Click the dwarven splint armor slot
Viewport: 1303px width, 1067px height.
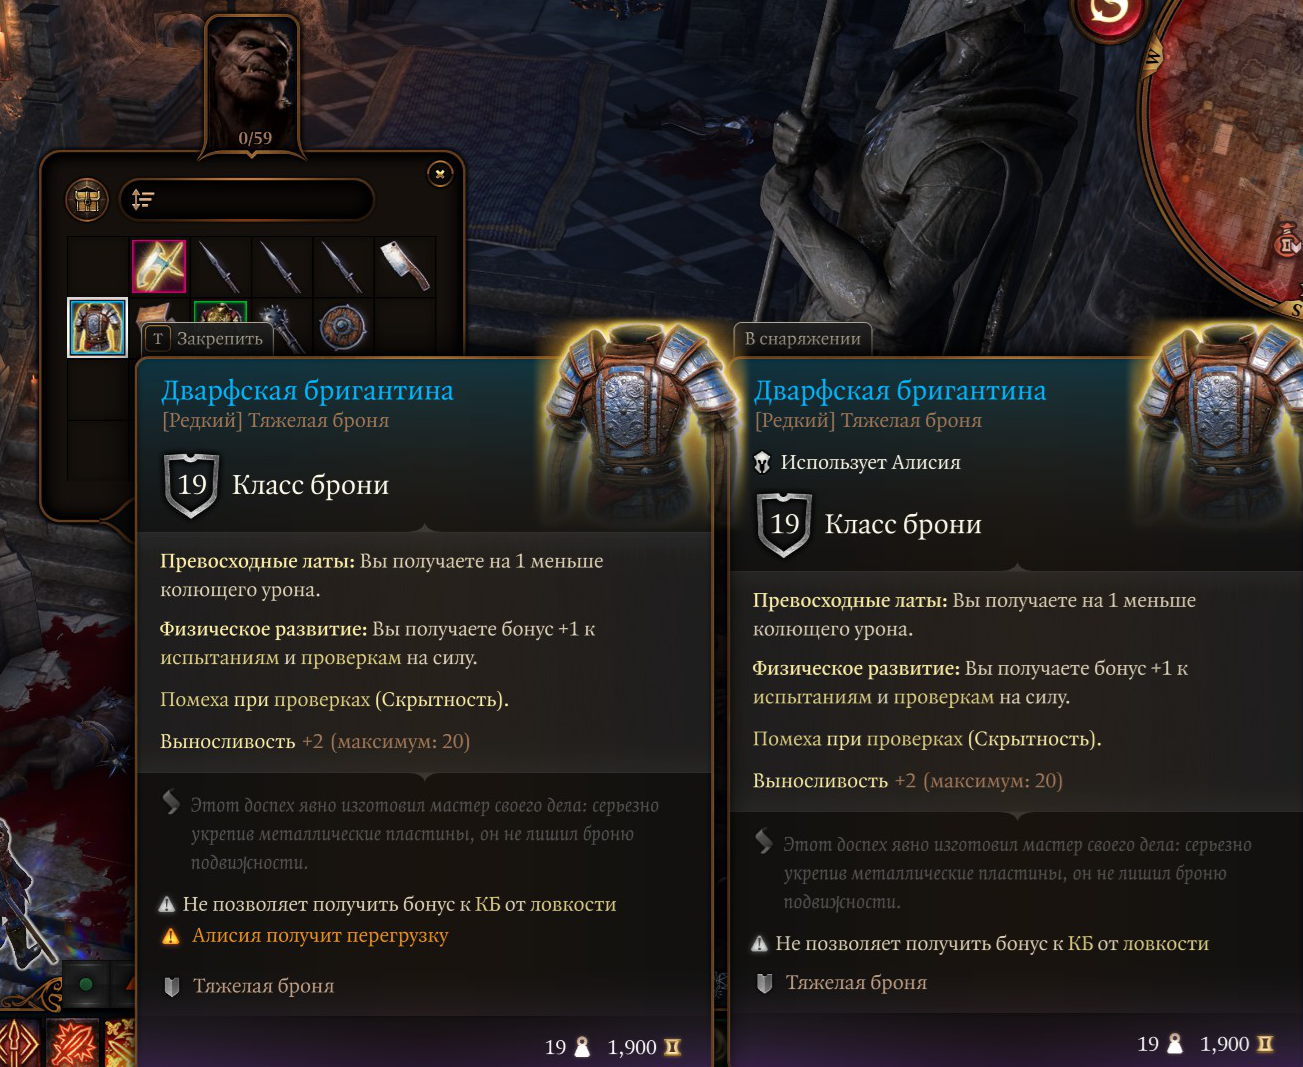coord(98,327)
